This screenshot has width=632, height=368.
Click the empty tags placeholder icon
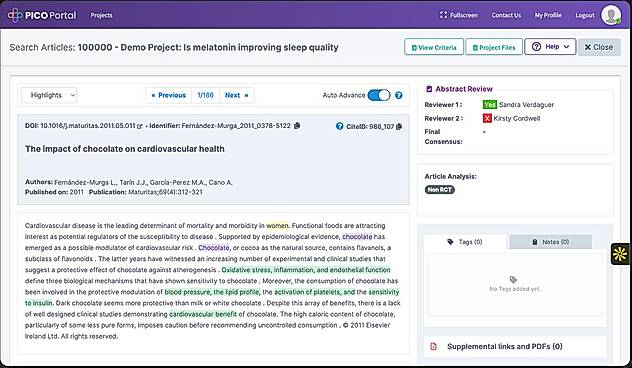point(513,280)
